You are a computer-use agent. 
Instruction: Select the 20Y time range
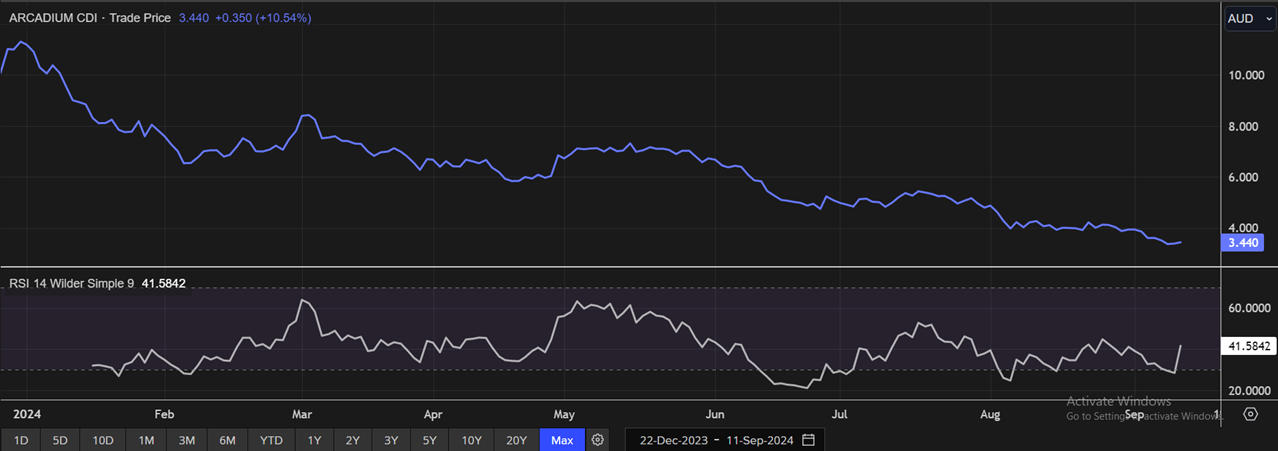515,440
